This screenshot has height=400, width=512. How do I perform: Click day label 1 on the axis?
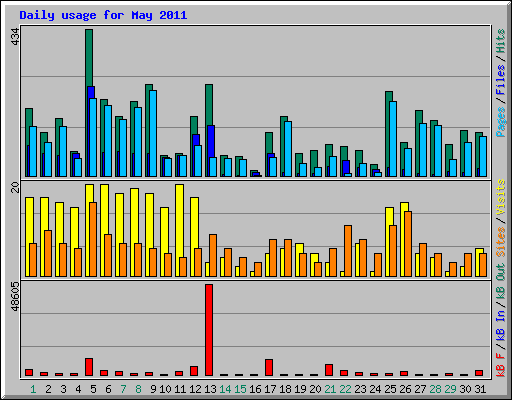click(x=33, y=389)
